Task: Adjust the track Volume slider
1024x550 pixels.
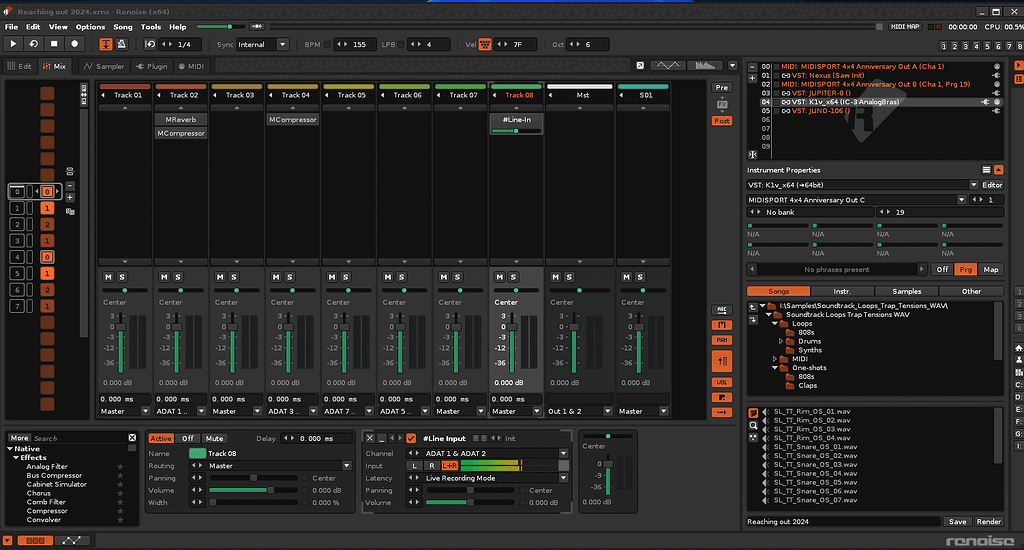Action: coord(253,491)
